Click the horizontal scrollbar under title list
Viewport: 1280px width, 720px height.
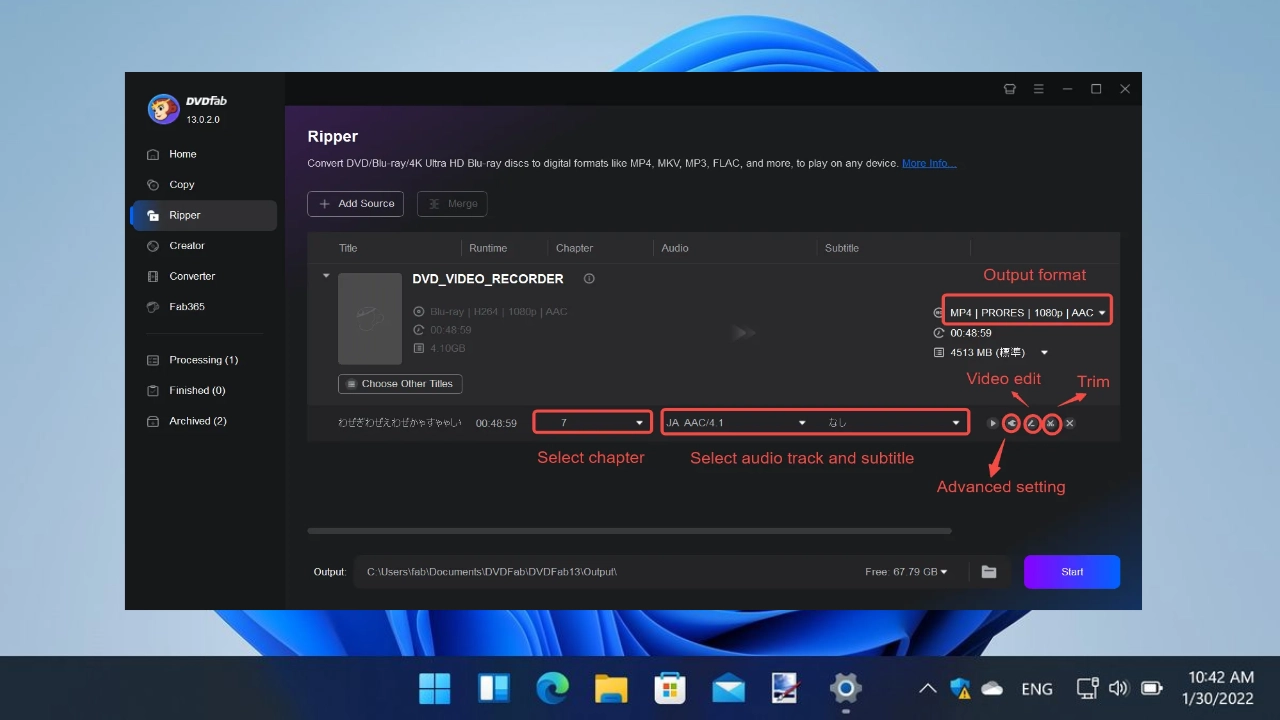coord(629,531)
